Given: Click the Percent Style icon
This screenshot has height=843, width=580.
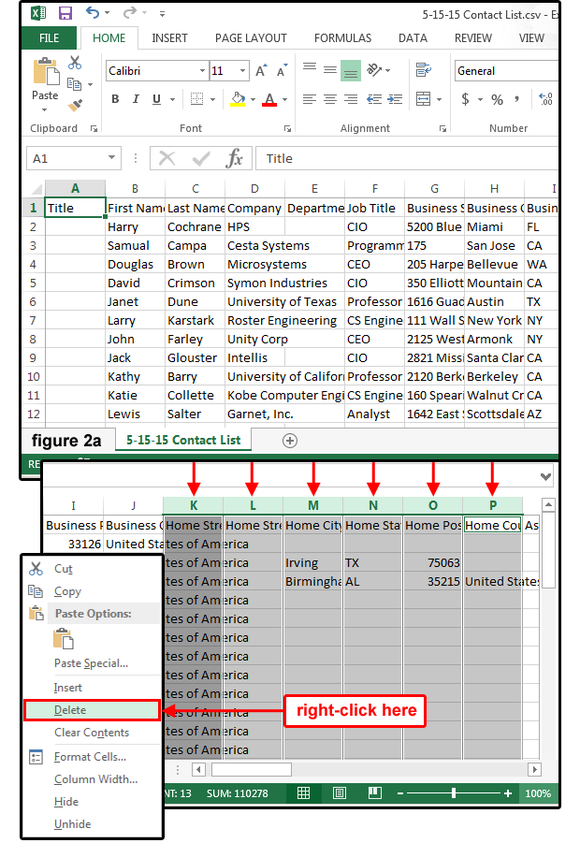Looking at the screenshot, I should [x=497, y=99].
